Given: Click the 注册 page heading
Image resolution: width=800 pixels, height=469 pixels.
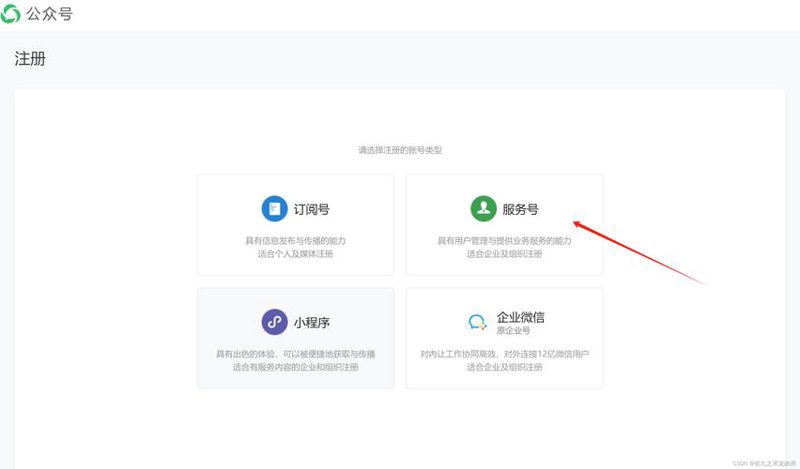Looking at the screenshot, I should (30, 59).
